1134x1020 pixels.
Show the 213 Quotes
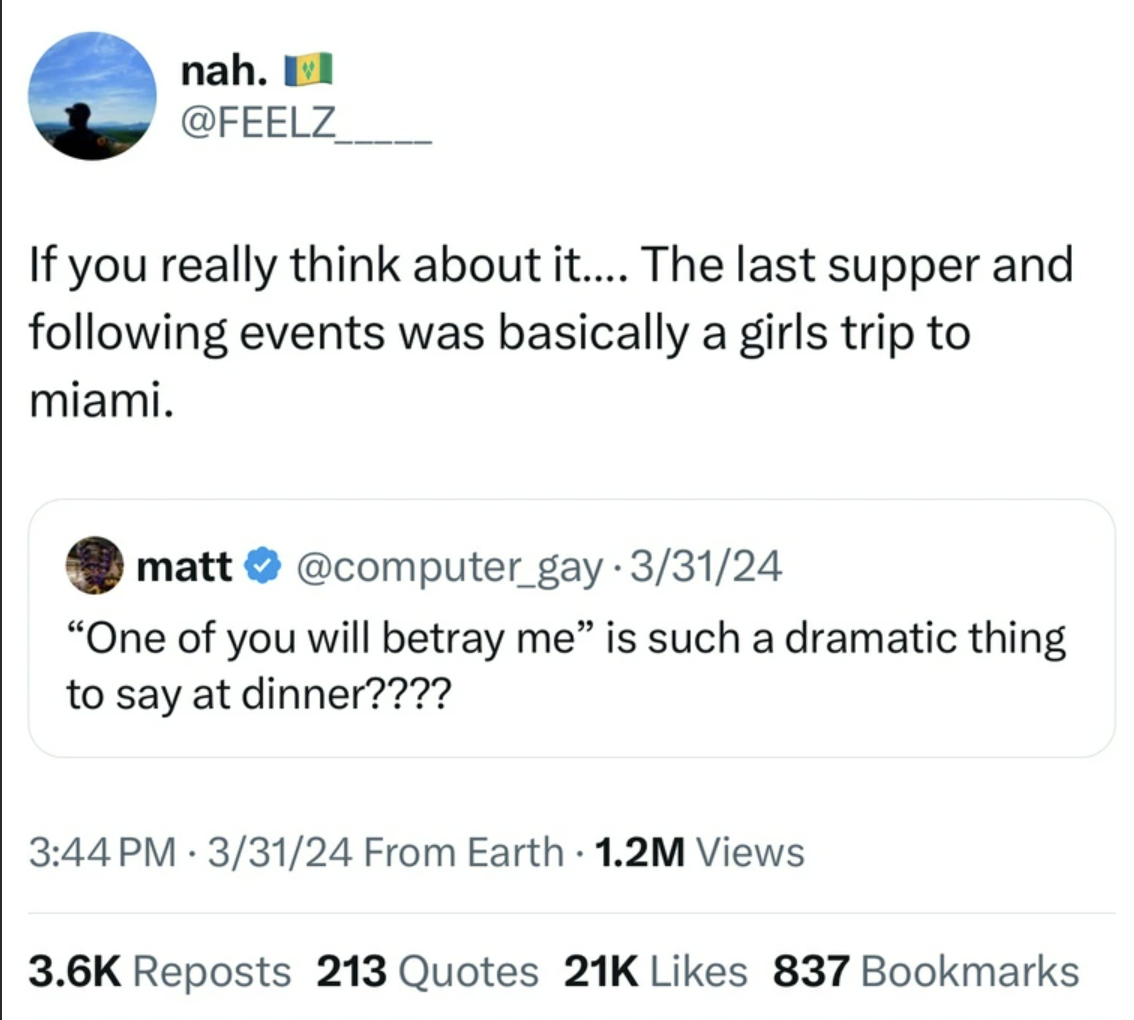click(427, 971)
